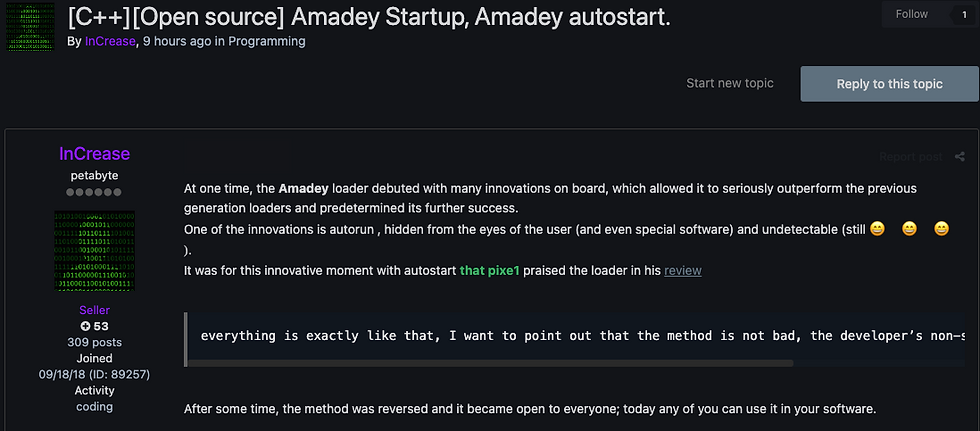Click the quote block's horizontal scrollbar
The image size is (980, 431).
point(490,363)
